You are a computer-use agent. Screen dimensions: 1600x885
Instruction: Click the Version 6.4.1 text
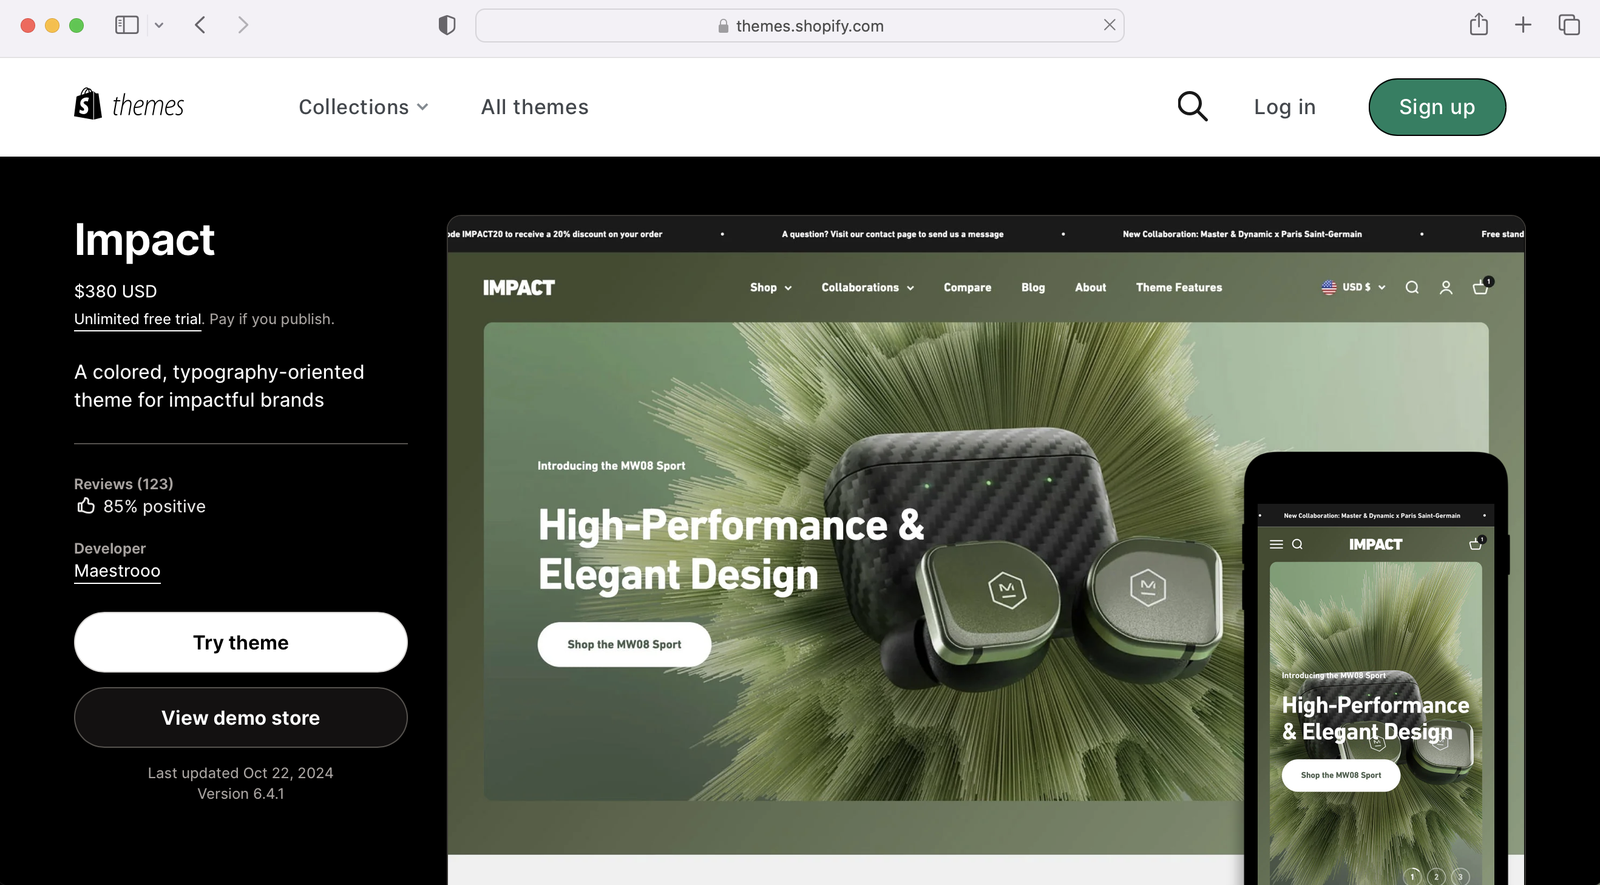241,794
